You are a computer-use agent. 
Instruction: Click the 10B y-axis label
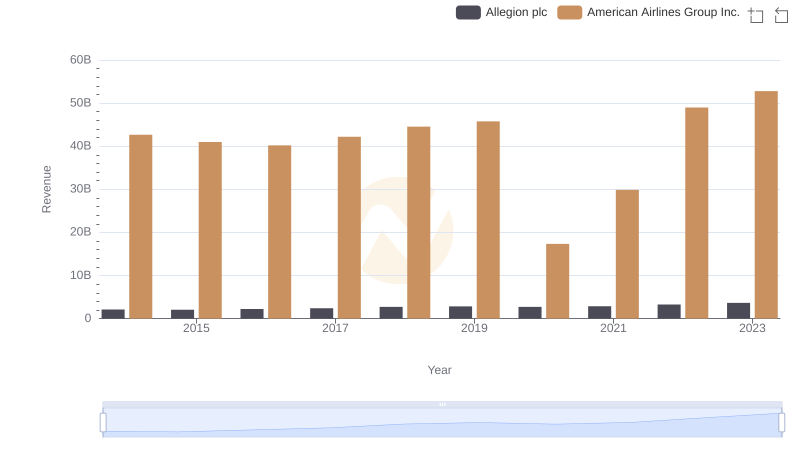(x=81, y=275)
